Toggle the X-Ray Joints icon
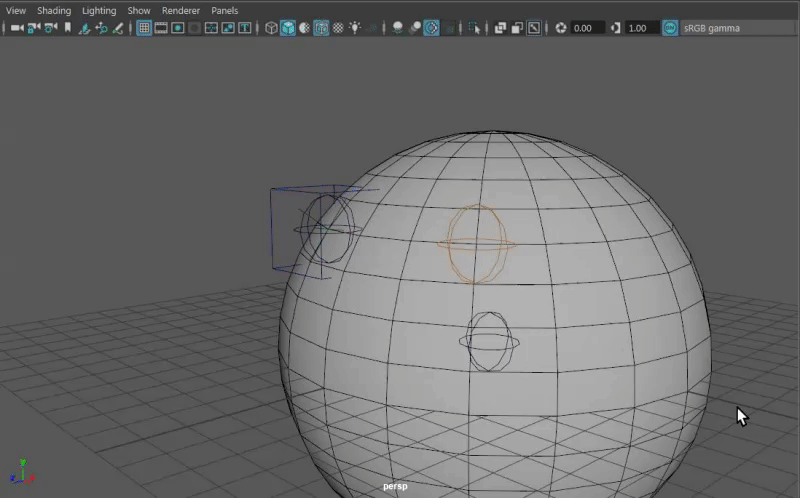The width and height of the screenshot is (800, 498). point(534,28)
